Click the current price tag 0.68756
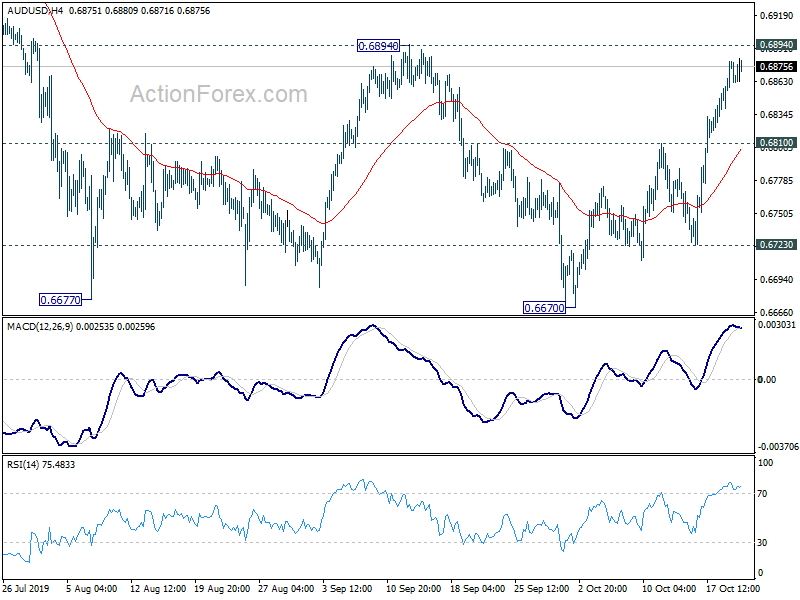 [x=776, y=67]
